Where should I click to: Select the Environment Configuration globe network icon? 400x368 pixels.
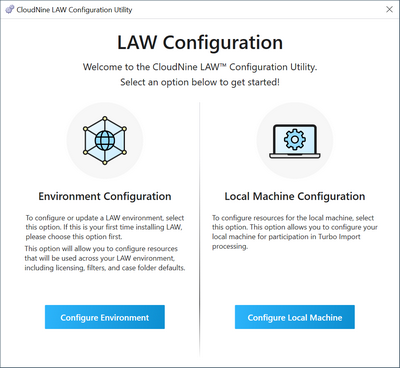tap(105, 140)
